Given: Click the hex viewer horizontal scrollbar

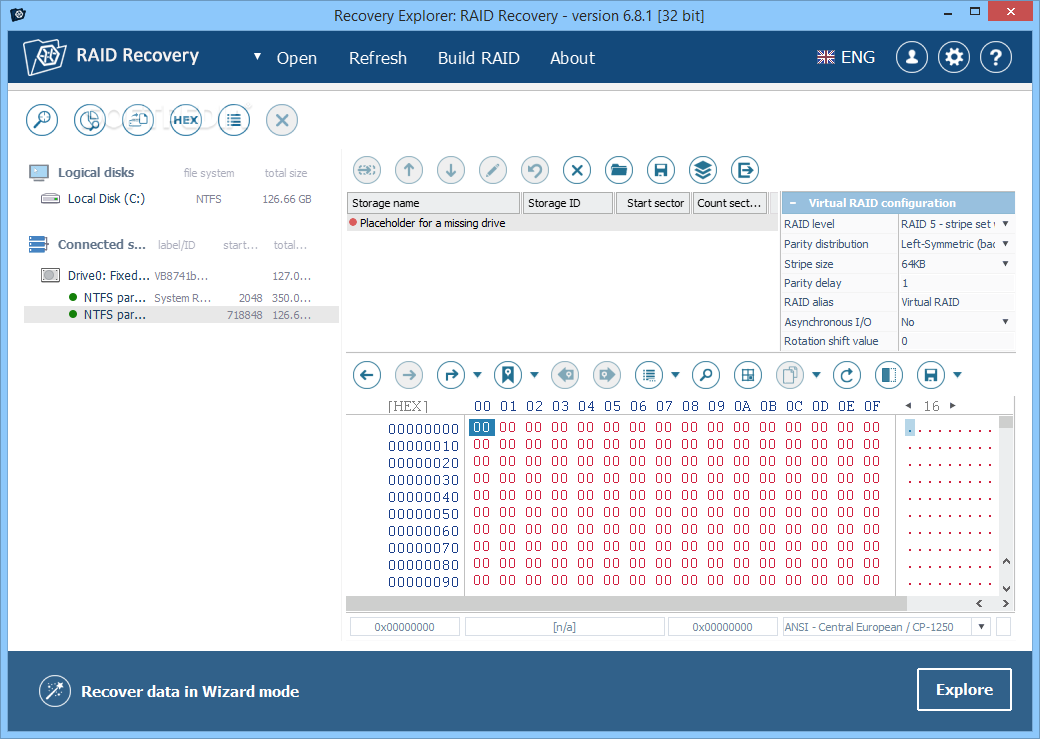Looking at the screenshot, I should coord(626,604).
